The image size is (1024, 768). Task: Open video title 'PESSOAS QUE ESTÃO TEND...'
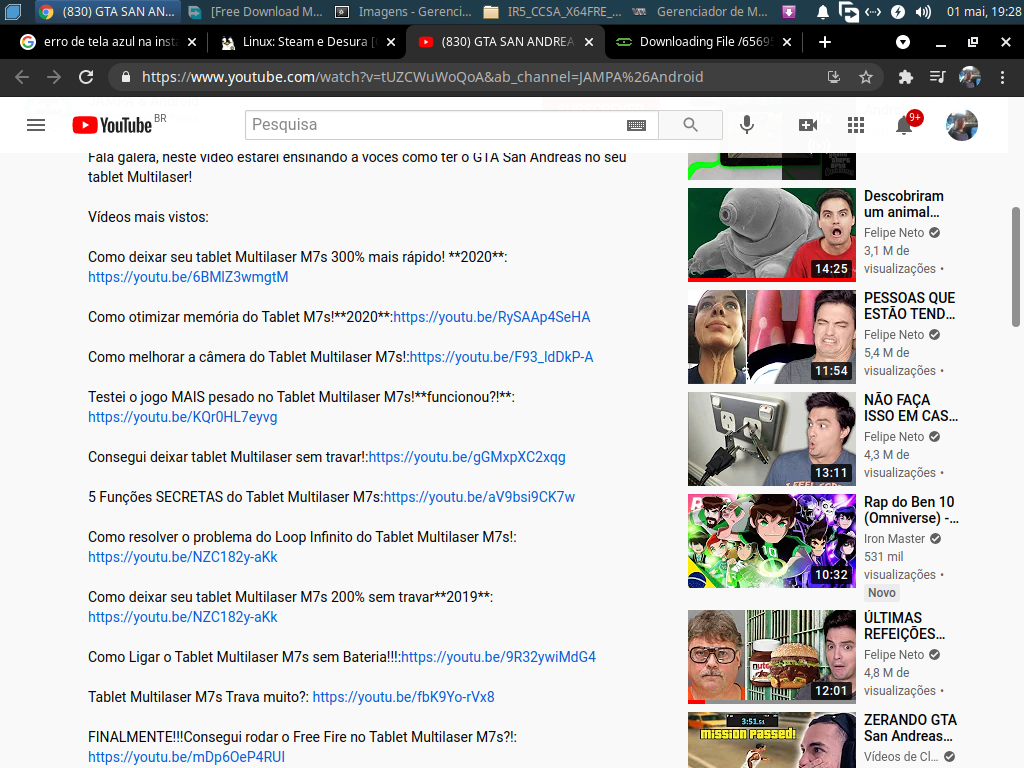tap(910, 306)
